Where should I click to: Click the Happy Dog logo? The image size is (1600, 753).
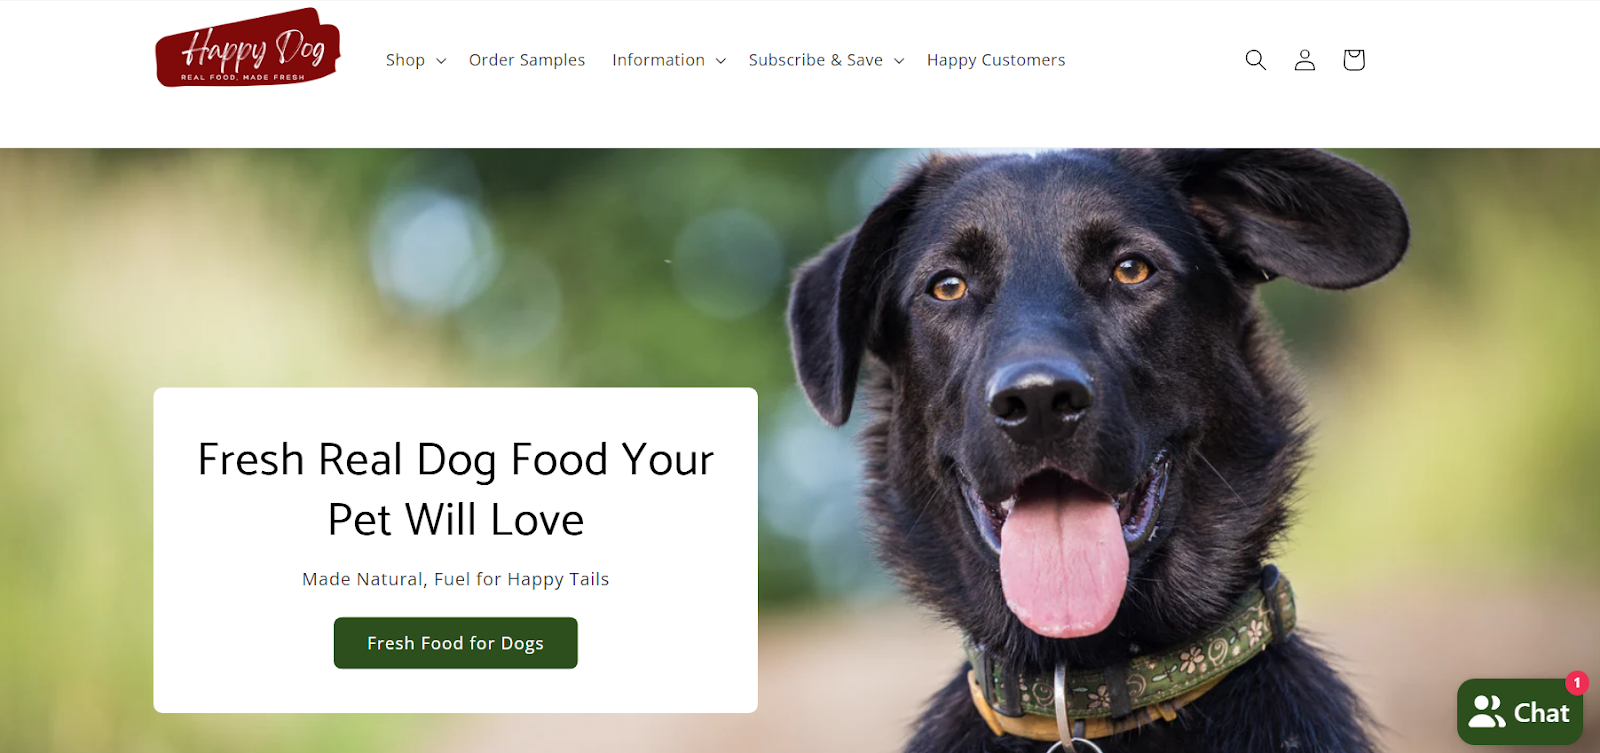click(x=248, y=48)
